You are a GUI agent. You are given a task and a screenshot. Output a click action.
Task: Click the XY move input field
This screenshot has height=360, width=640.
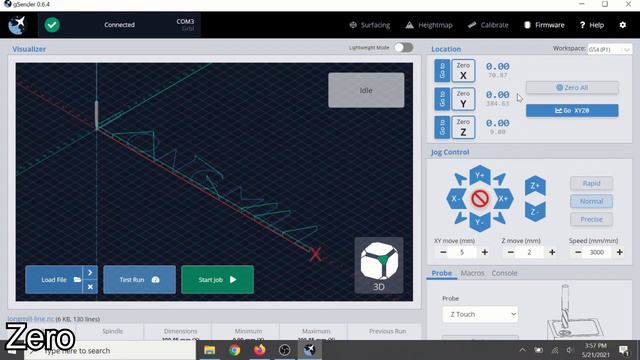click(462, 252)
